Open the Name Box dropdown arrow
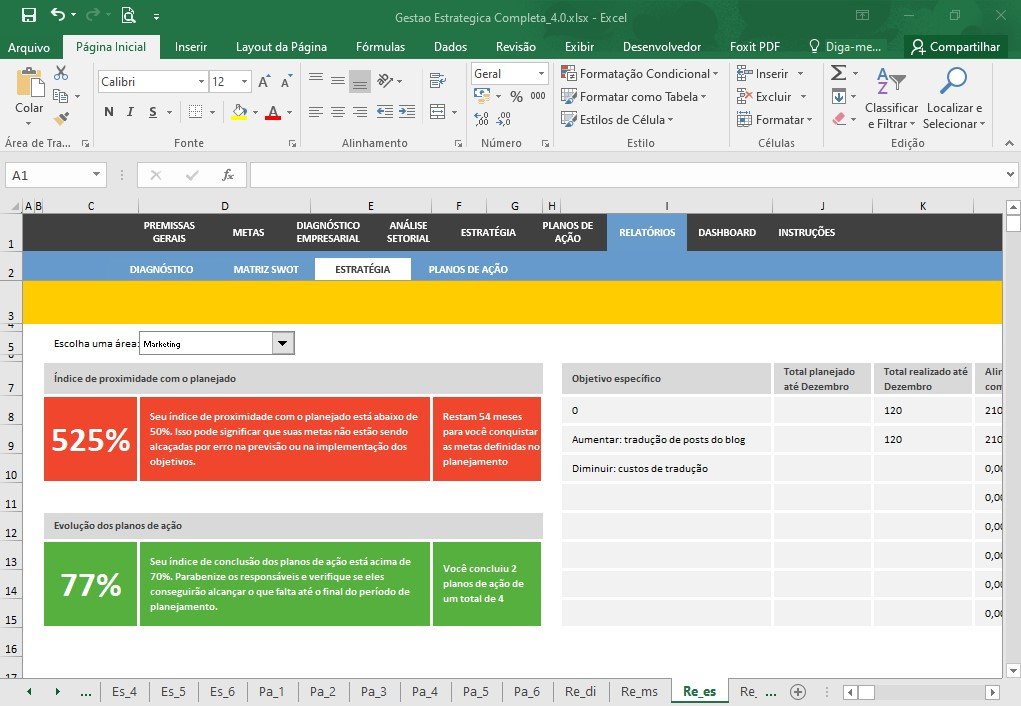 pos(96,175)
